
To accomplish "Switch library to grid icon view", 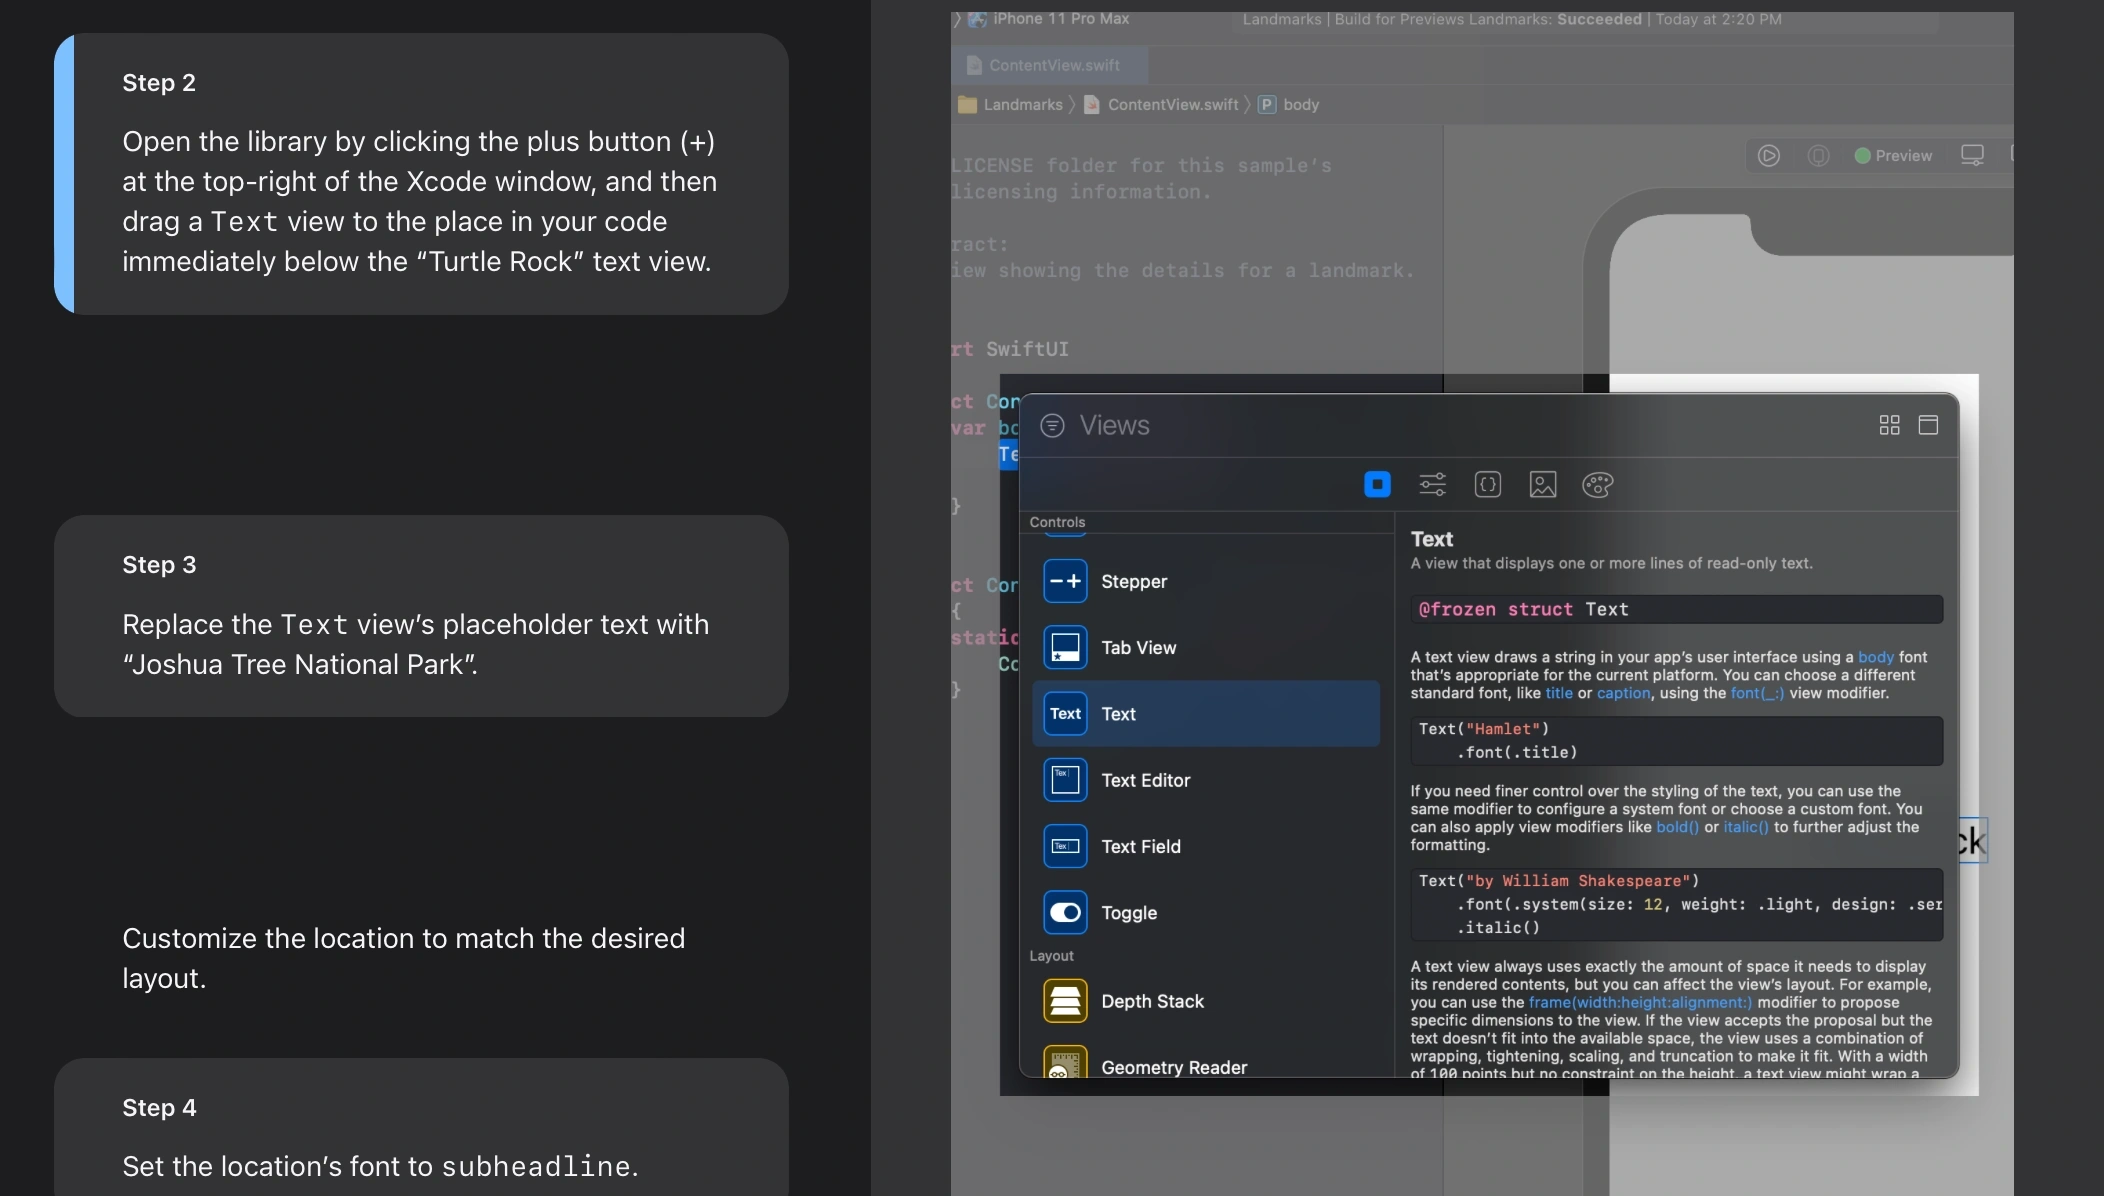I will [1889, 426].
